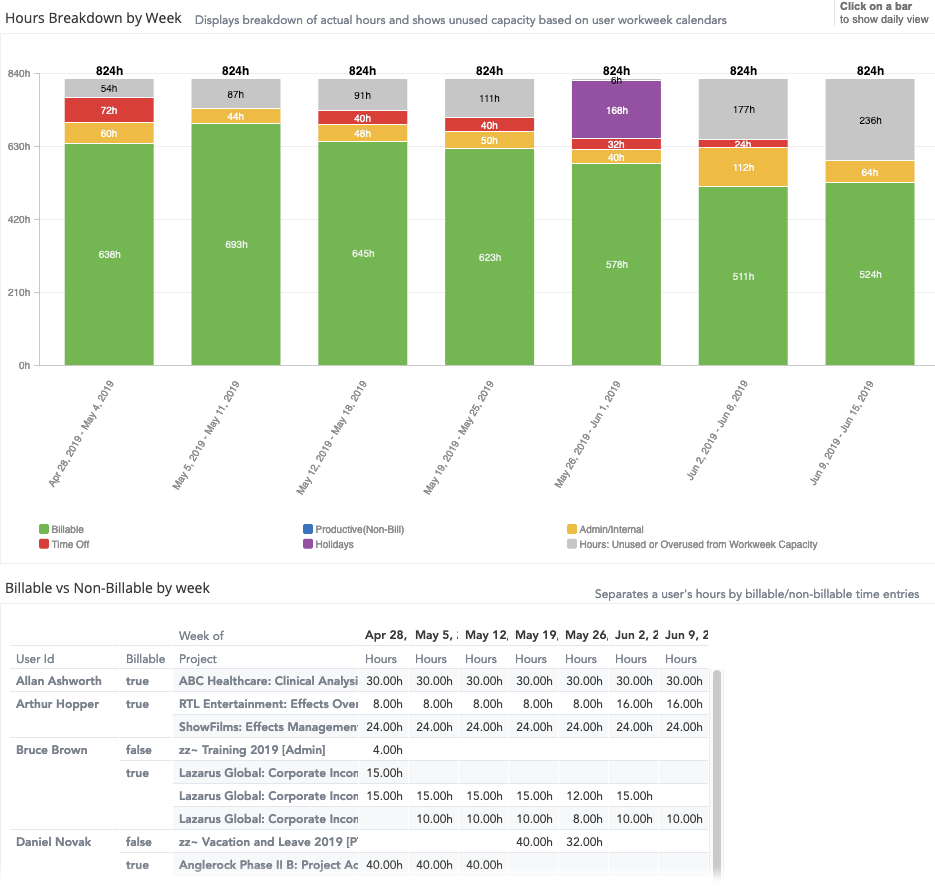Open ABC Healthcare: Clinical Analysis project
This screenshot has width=935, height=886.
pyautogui.click(x=268, y=681)
